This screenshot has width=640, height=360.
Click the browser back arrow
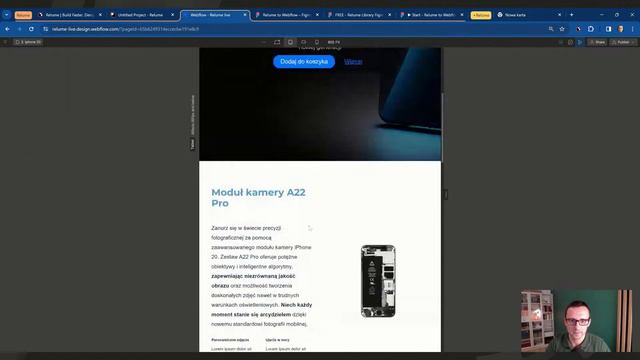click(7, 29)
